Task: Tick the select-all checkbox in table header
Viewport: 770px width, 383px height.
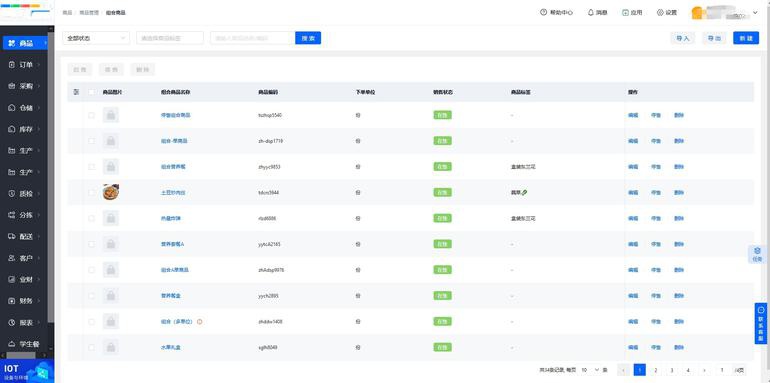Action: pos(92,92)
